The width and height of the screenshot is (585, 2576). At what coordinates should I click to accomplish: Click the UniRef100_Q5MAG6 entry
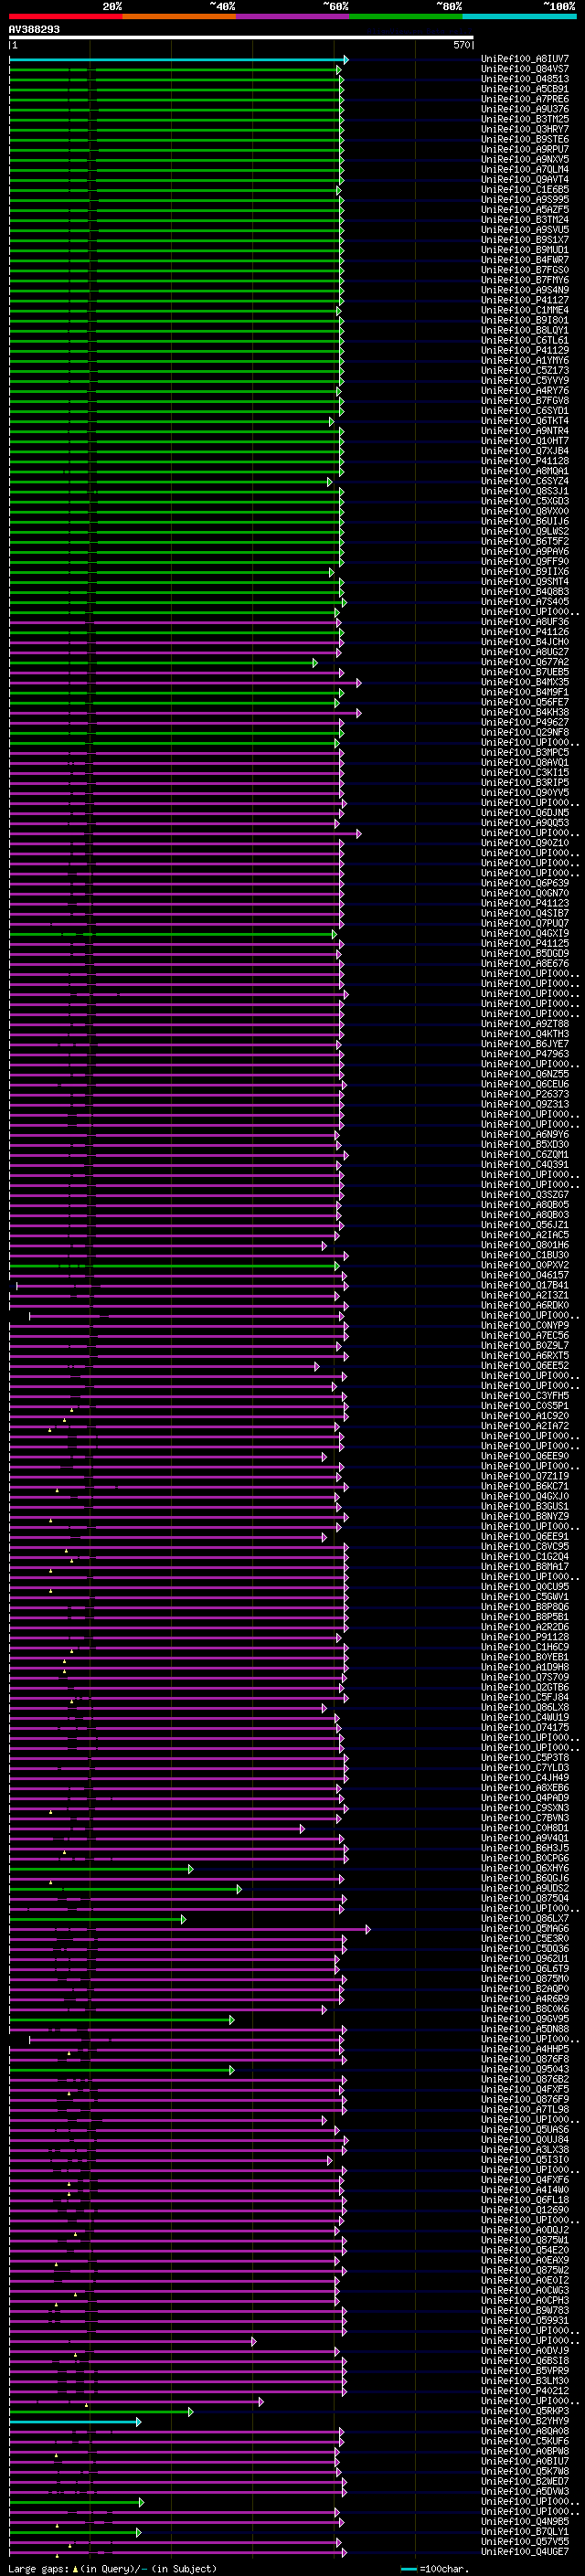[525, 1928]
